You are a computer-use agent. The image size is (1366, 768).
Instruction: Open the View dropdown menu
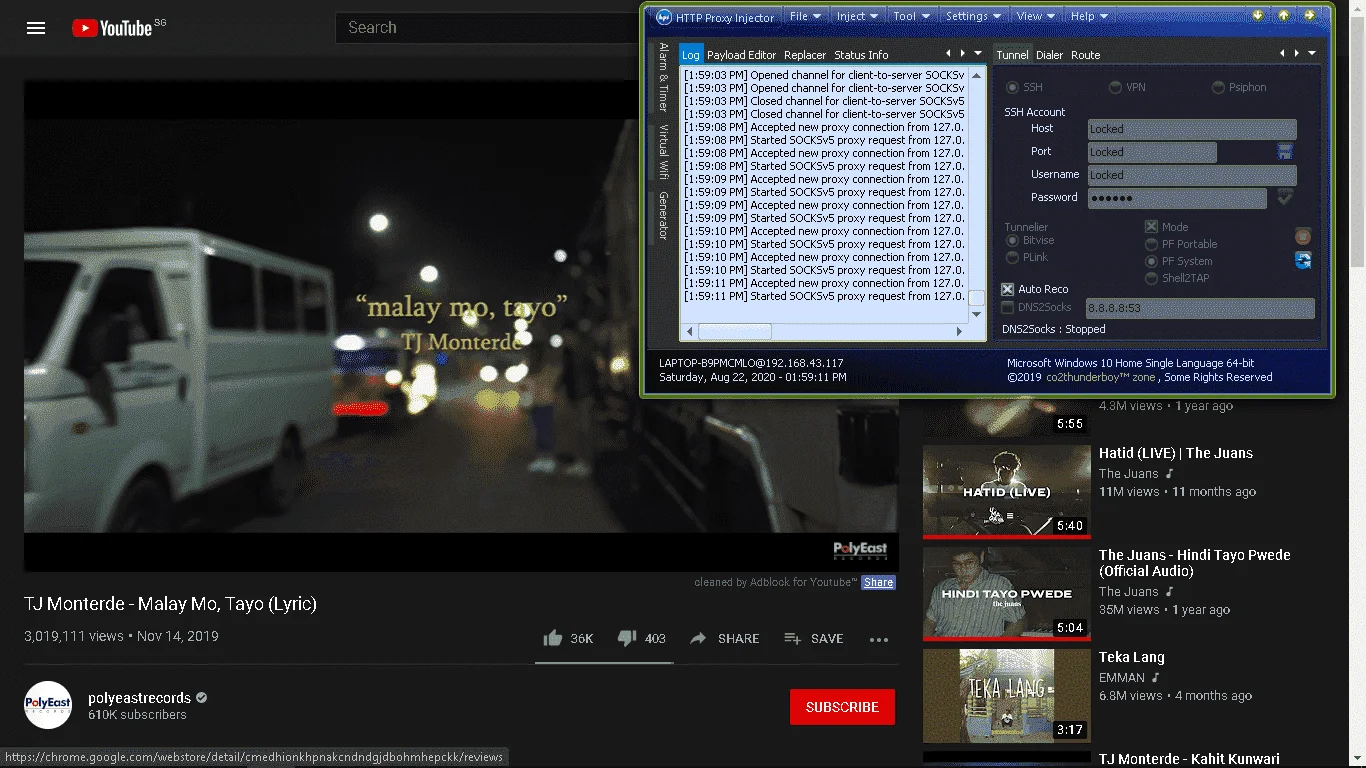(1036, 16)
